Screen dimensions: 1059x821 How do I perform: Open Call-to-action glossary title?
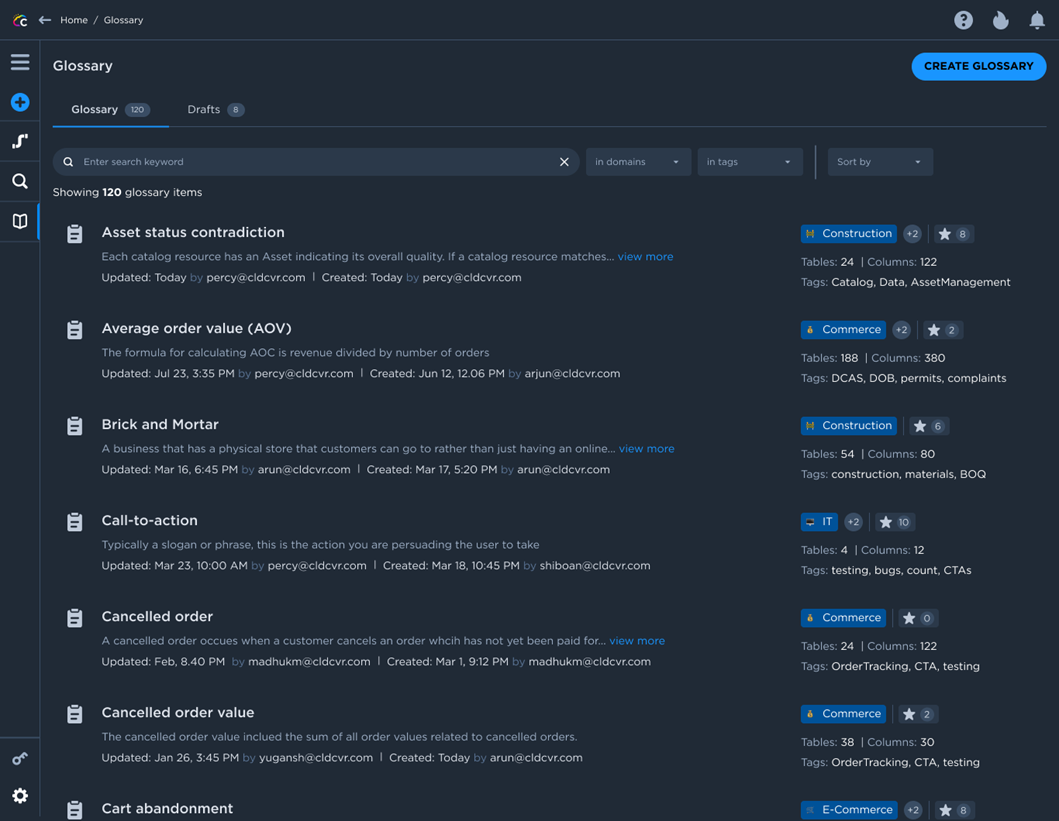tap(149, 521)
